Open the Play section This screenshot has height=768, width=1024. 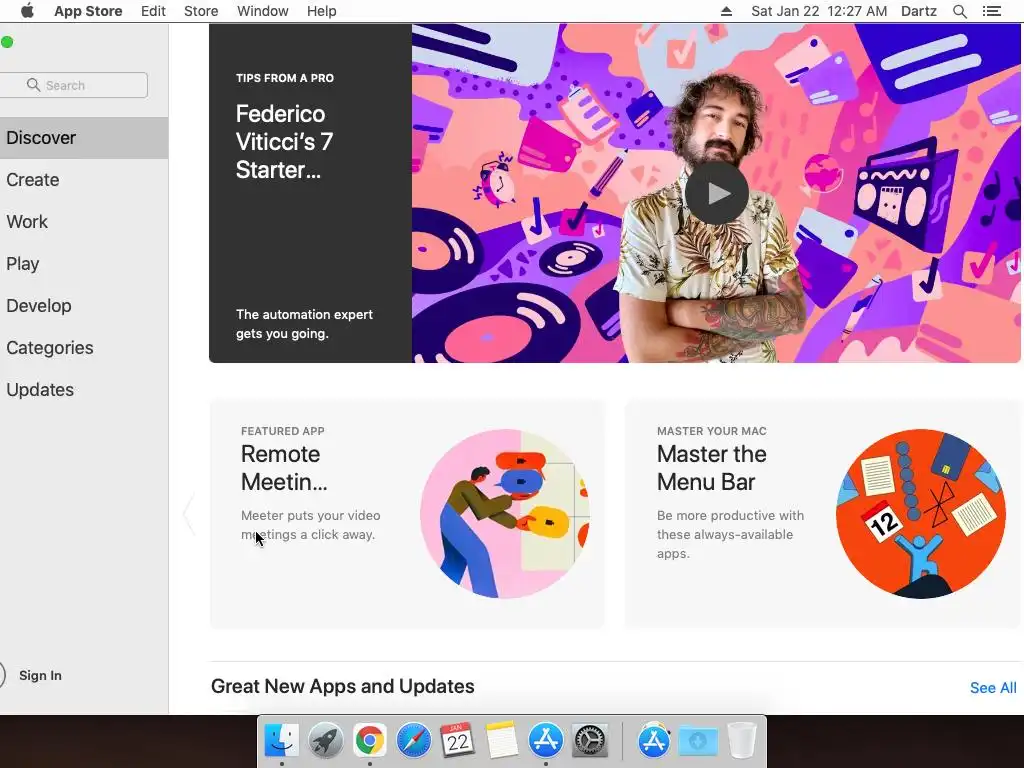click(x=84, y=264)
